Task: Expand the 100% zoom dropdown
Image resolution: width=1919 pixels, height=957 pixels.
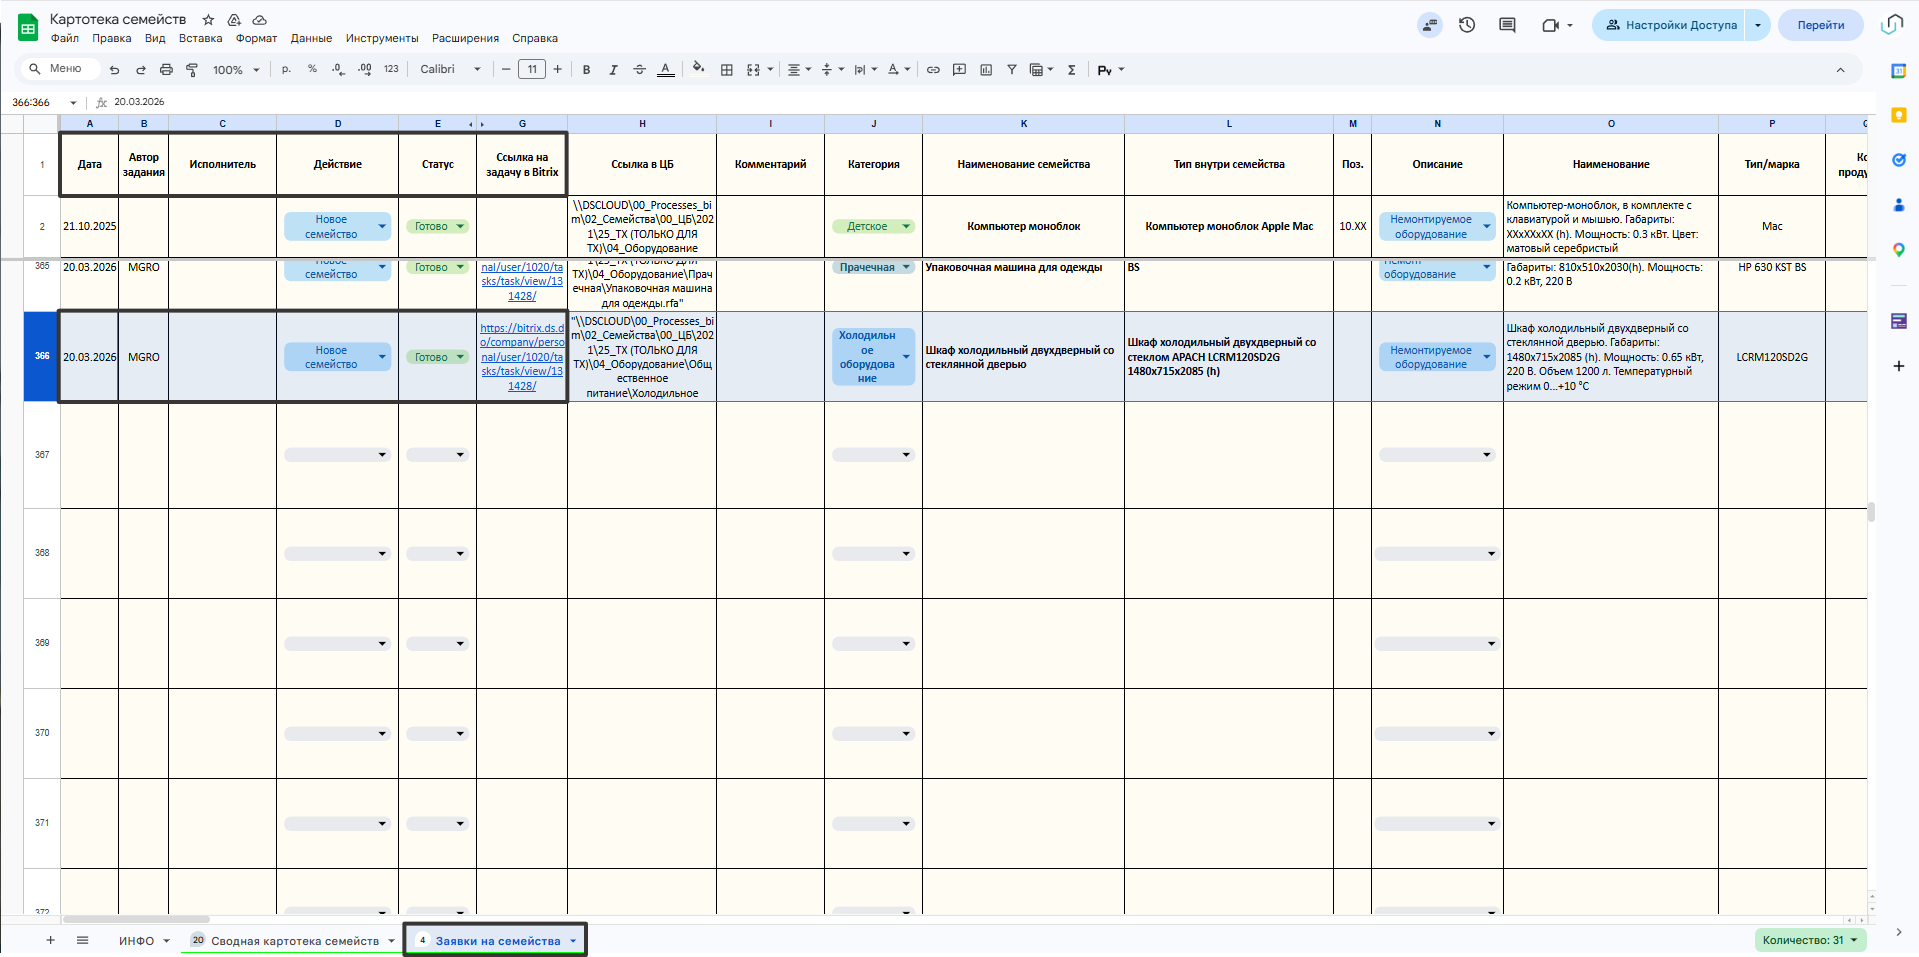Action: click(x=236, y=70)
